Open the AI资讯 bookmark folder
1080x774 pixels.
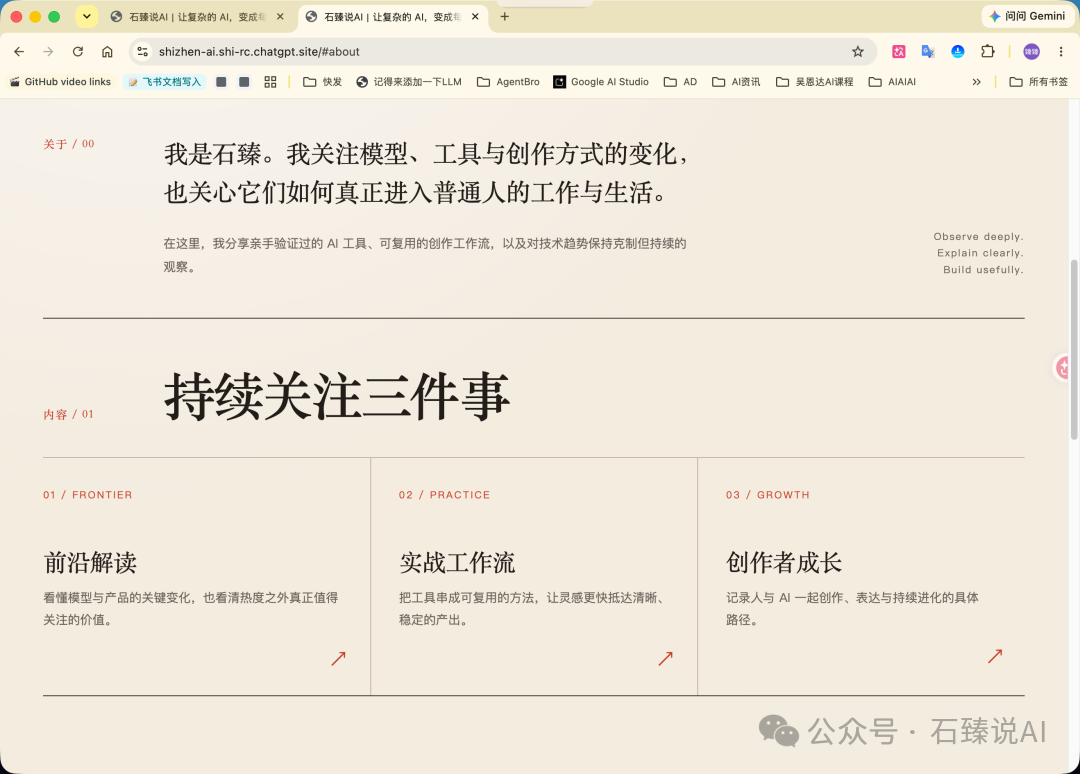tap(736, 82)
